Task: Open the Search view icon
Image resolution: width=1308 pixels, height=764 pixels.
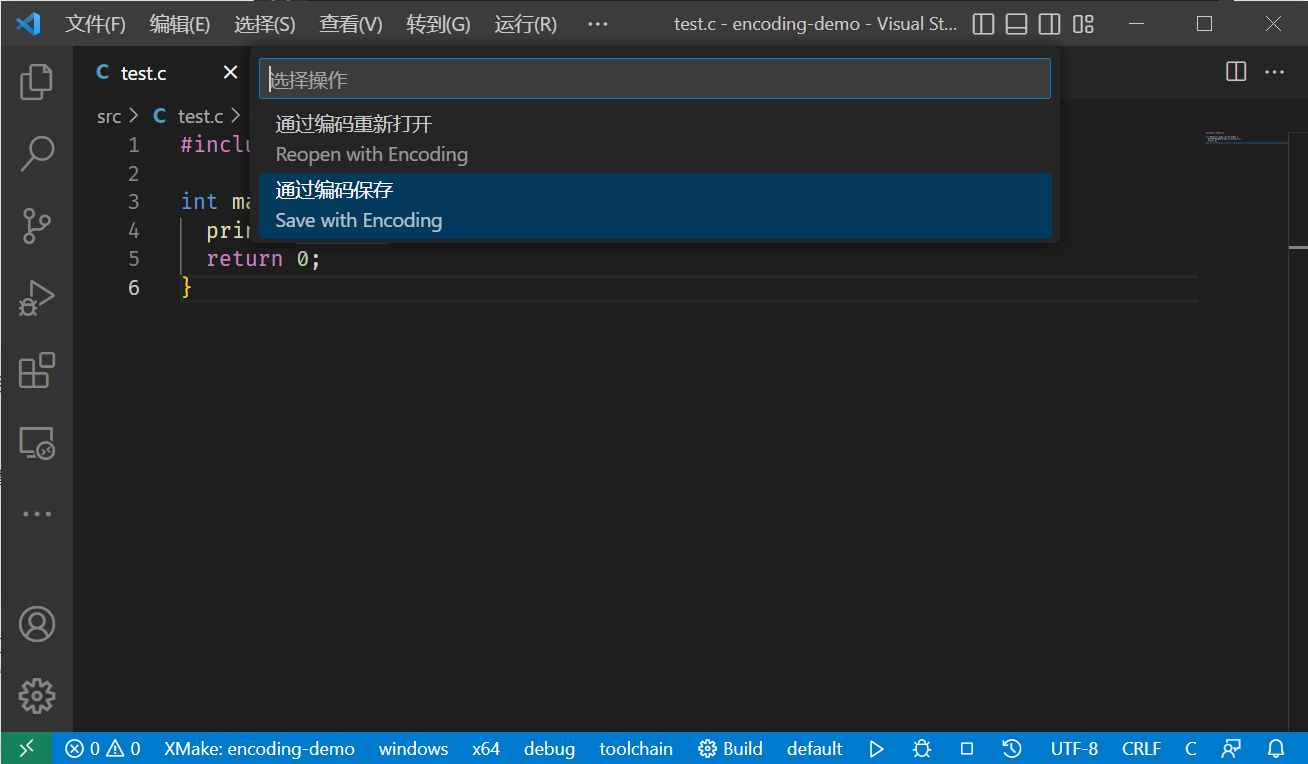Action: 37,153
